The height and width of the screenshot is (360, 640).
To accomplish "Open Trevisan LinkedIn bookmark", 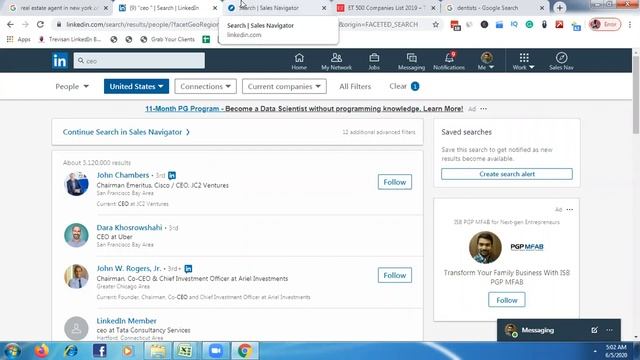I will (x=70, y=39).
